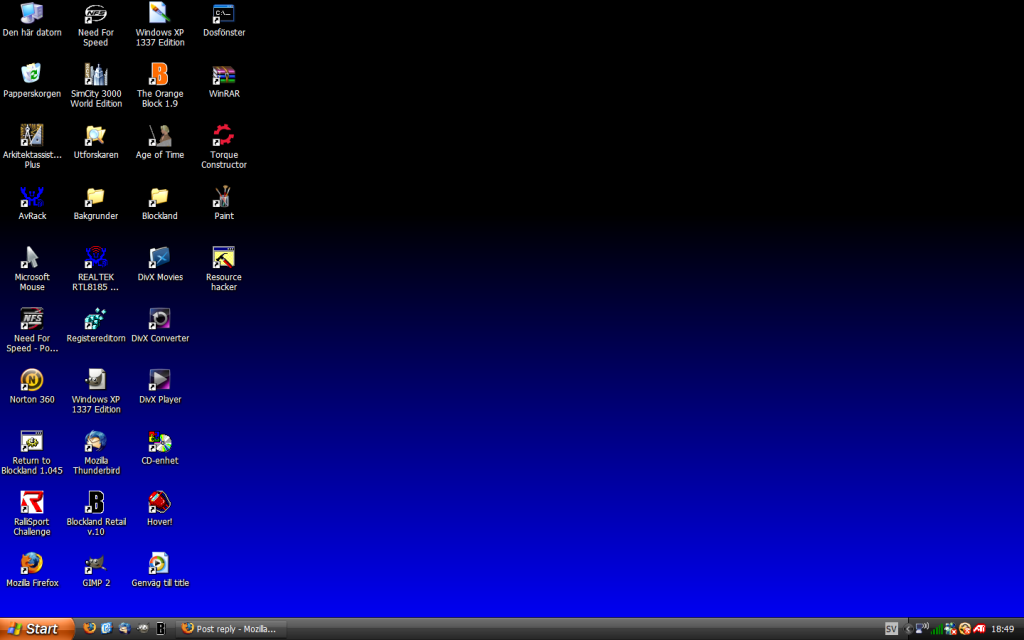The image size is (1024, 640).
Task: Select the Norton 360 desktop icon
Action: tap(32, 381)
